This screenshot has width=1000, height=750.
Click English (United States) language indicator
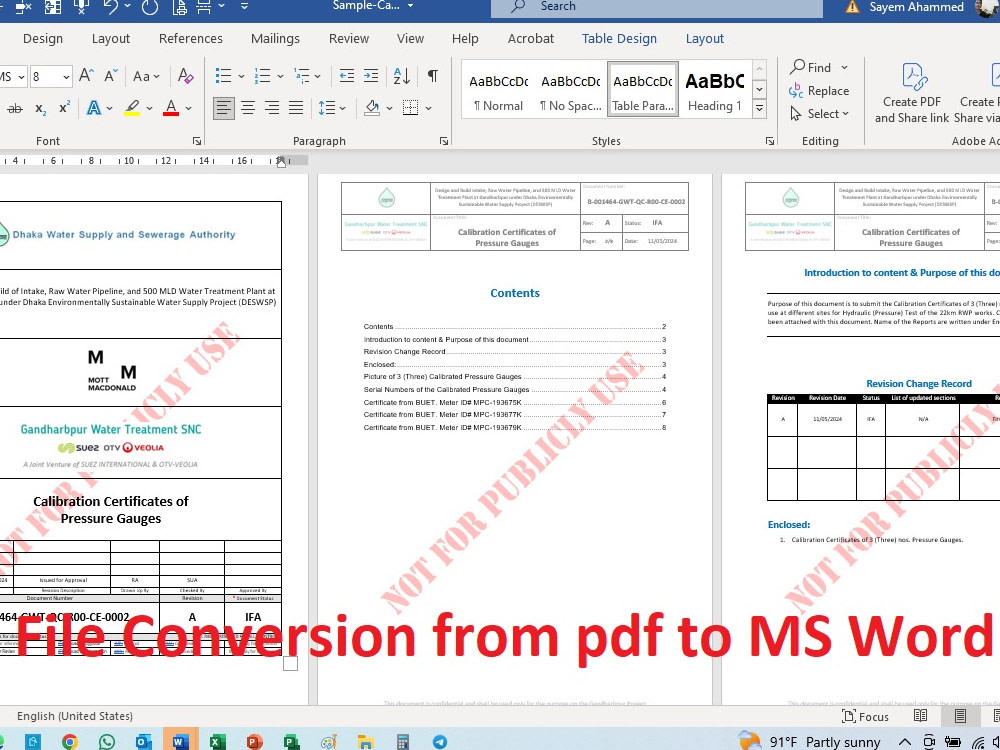pos(75,716)
